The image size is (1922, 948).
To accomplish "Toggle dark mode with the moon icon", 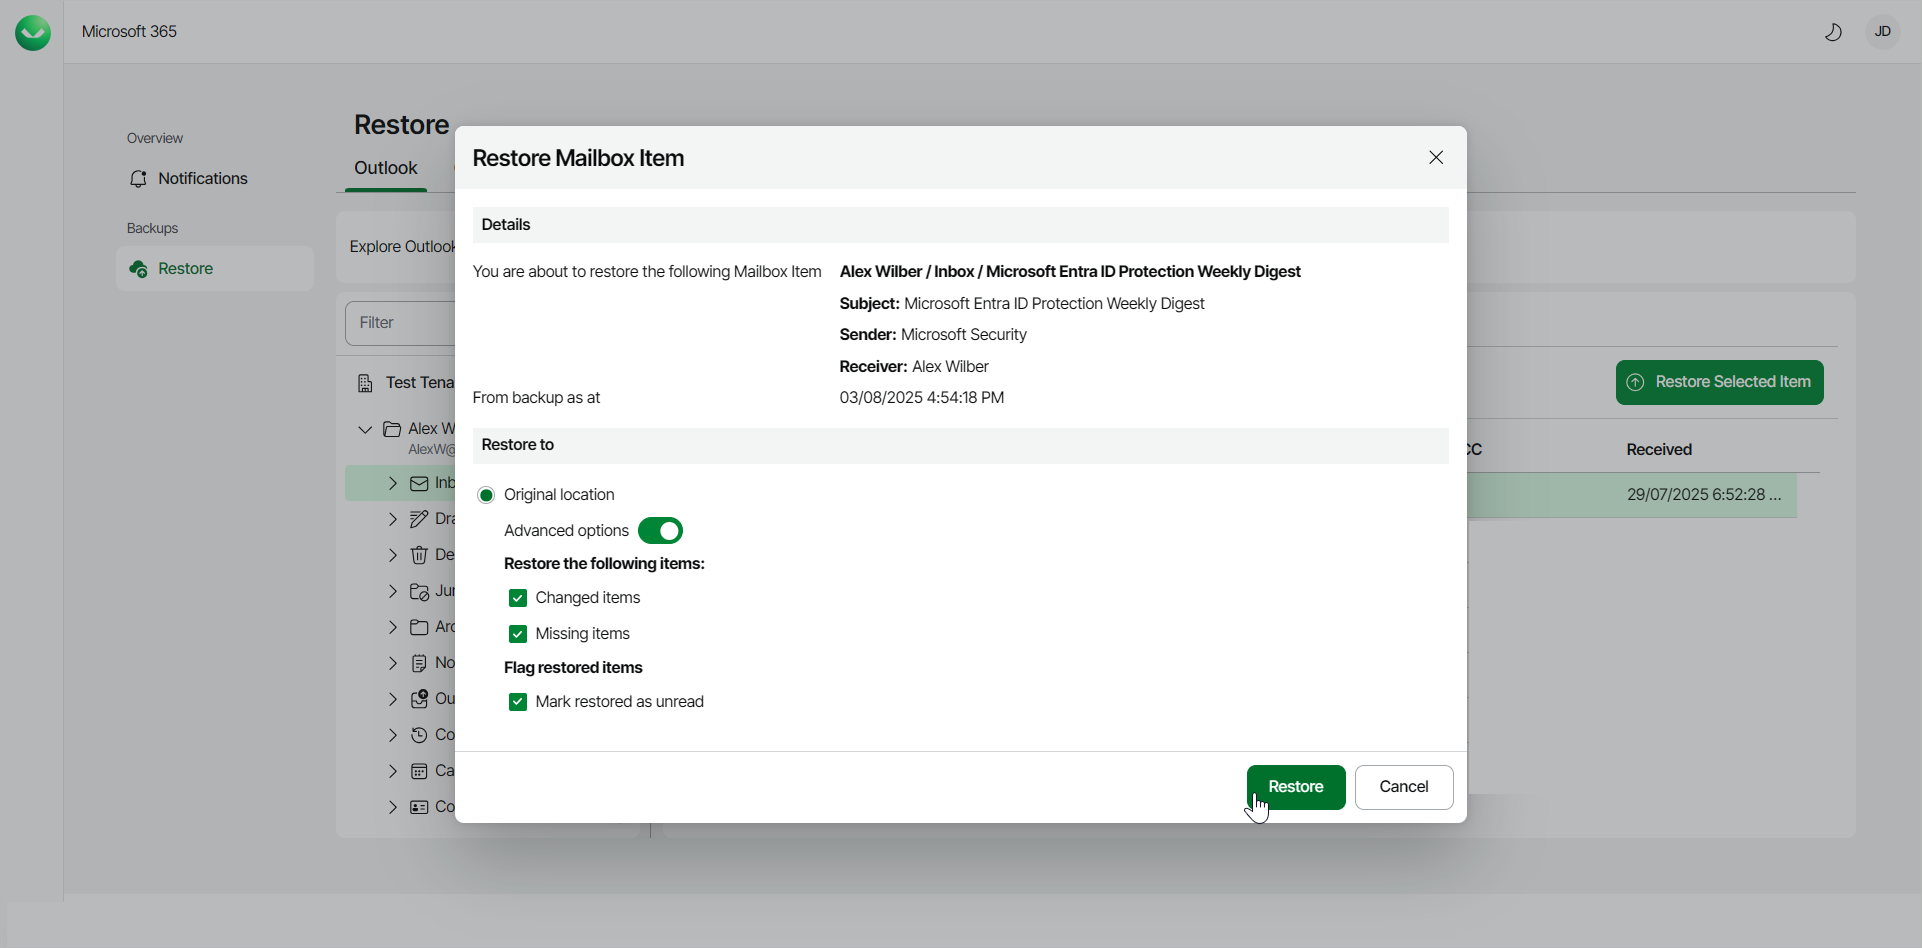I will point(1833,32).
